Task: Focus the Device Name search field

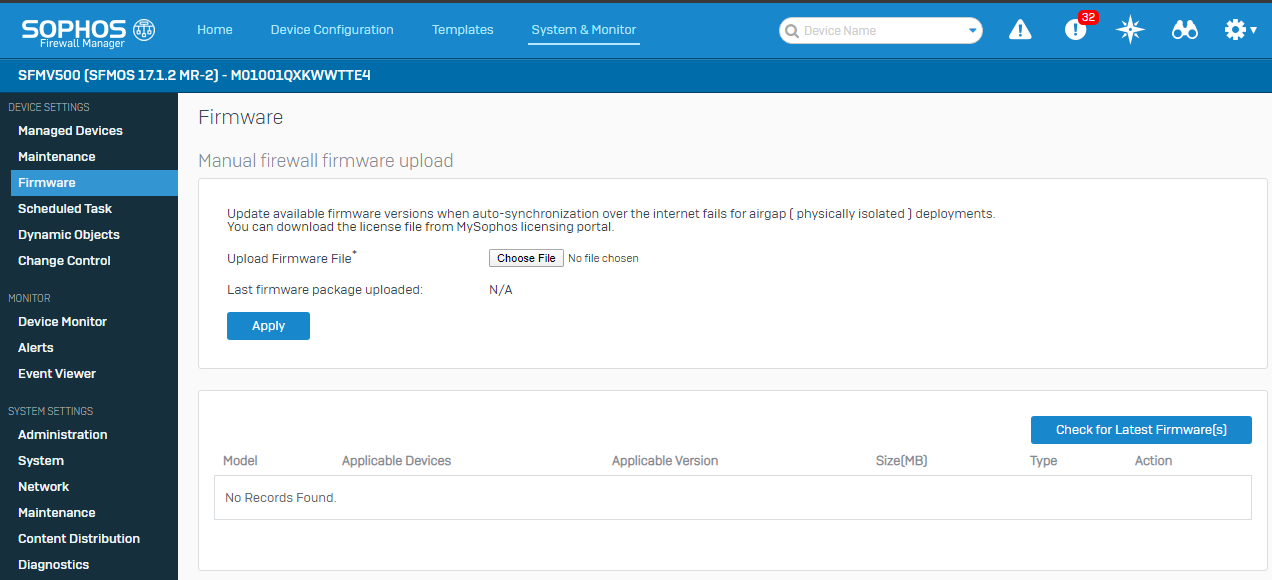Action: pos(880,31)
